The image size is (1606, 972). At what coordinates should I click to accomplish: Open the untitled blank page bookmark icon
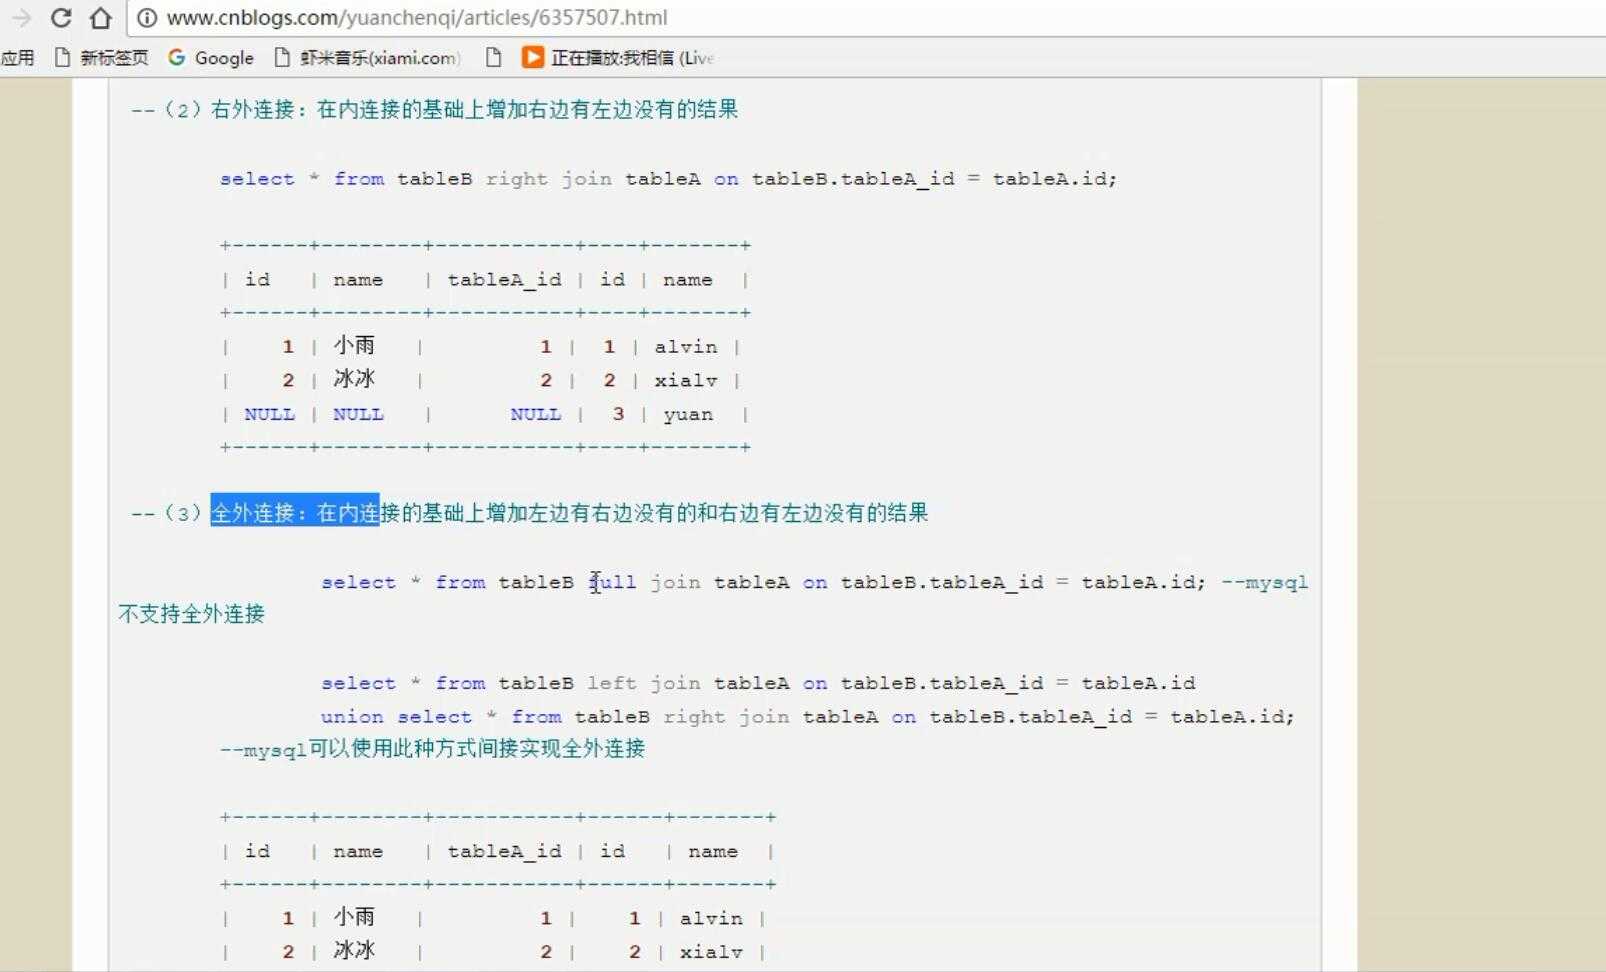pyautogui.click(x=493, y=58)
